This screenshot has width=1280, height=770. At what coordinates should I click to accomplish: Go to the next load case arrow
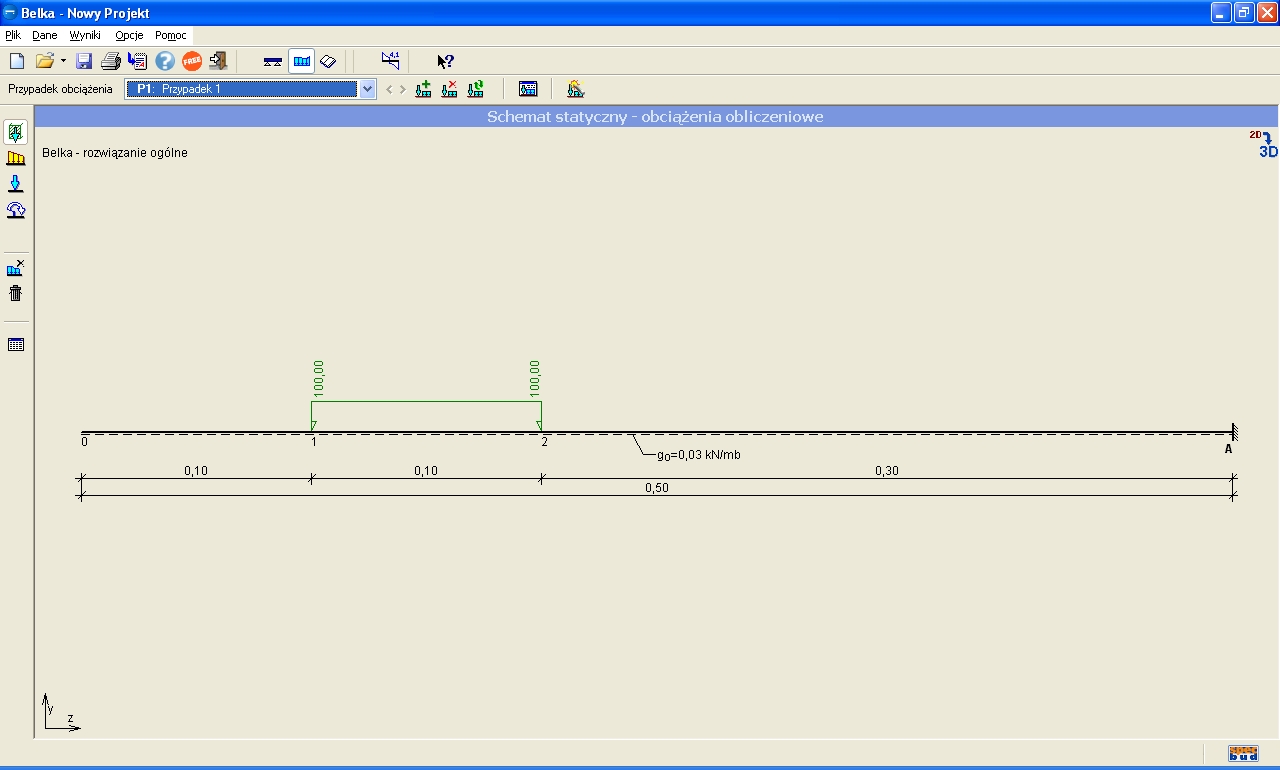tap(402, 89)
